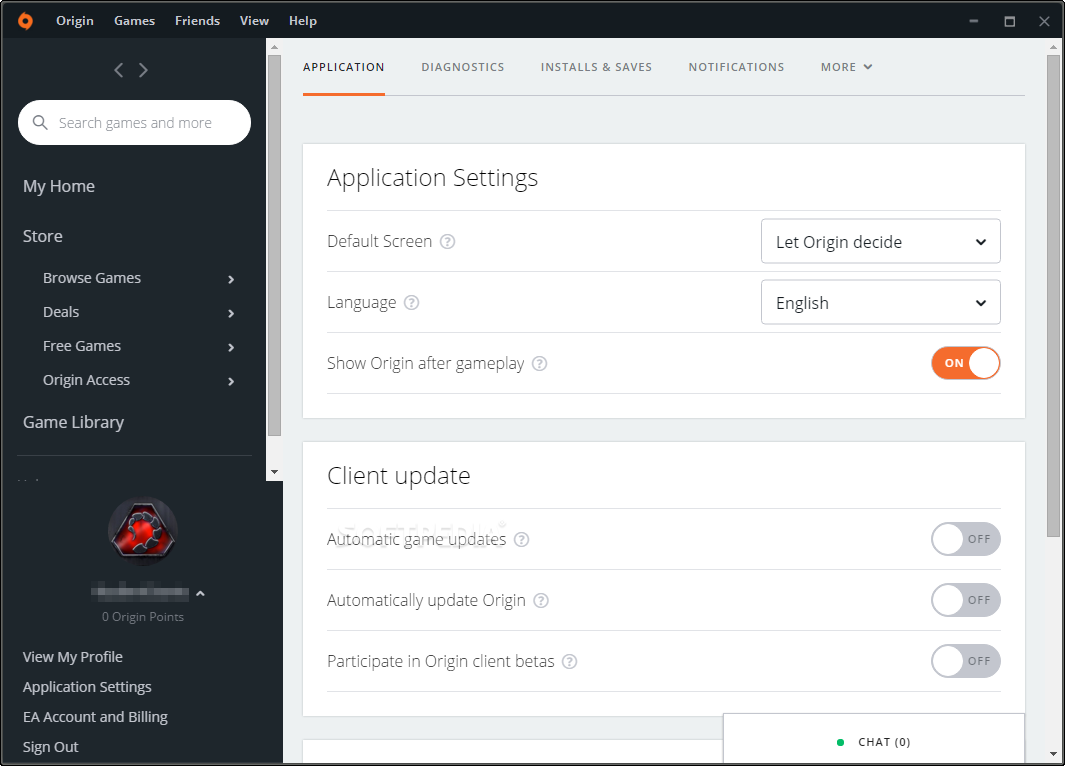The height and width of the screenshot is (766, 1065).
Task: Click help icon for Show Origin after gameplay
Action: [x=539, y=363]
